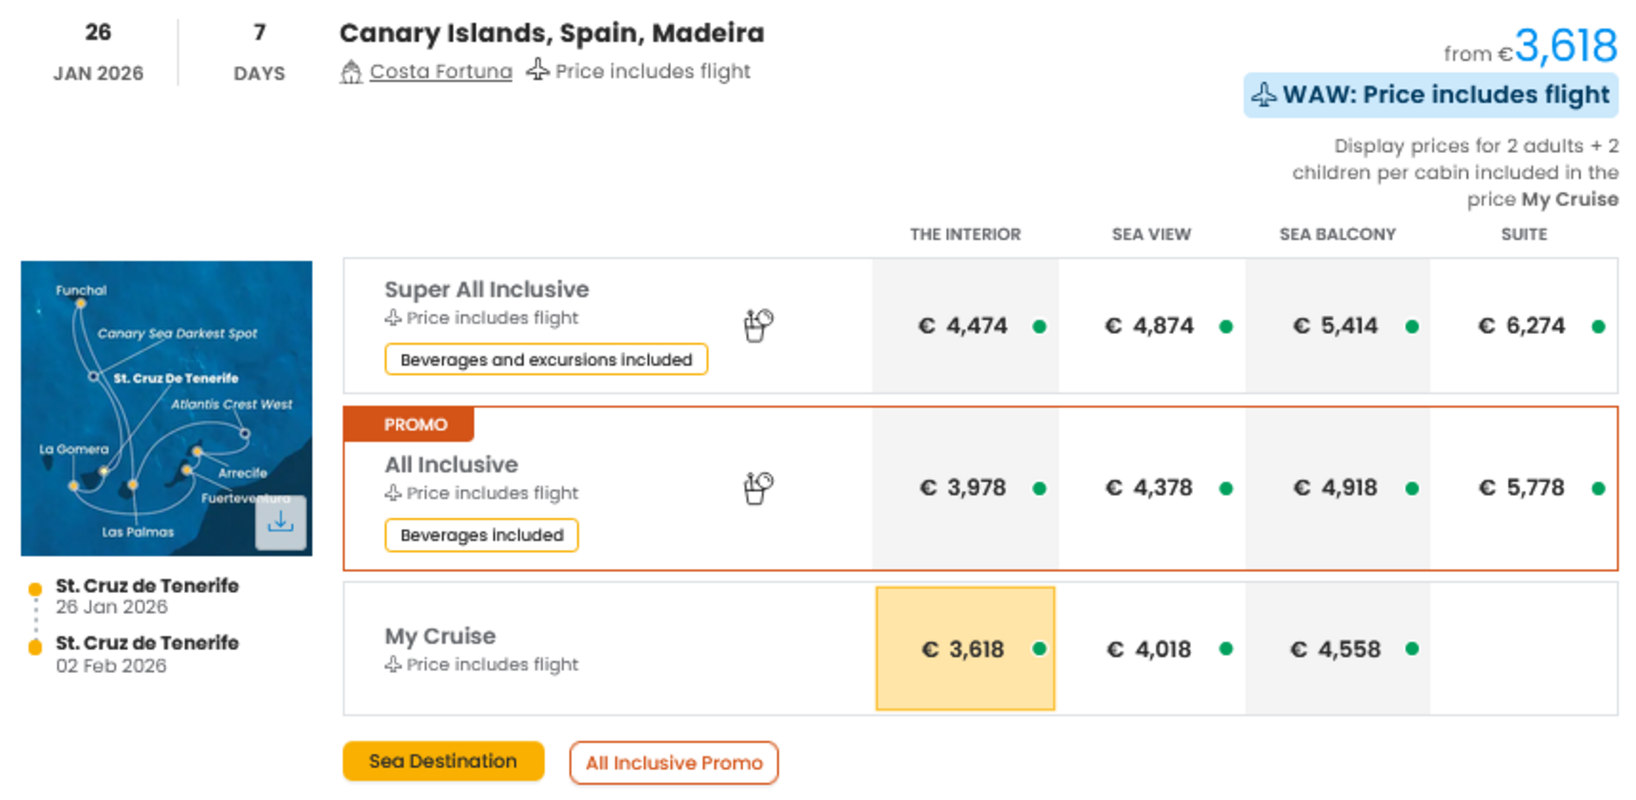
Task: Click the plane icon in the WAW badge
Action: [x=1262, y=94]
